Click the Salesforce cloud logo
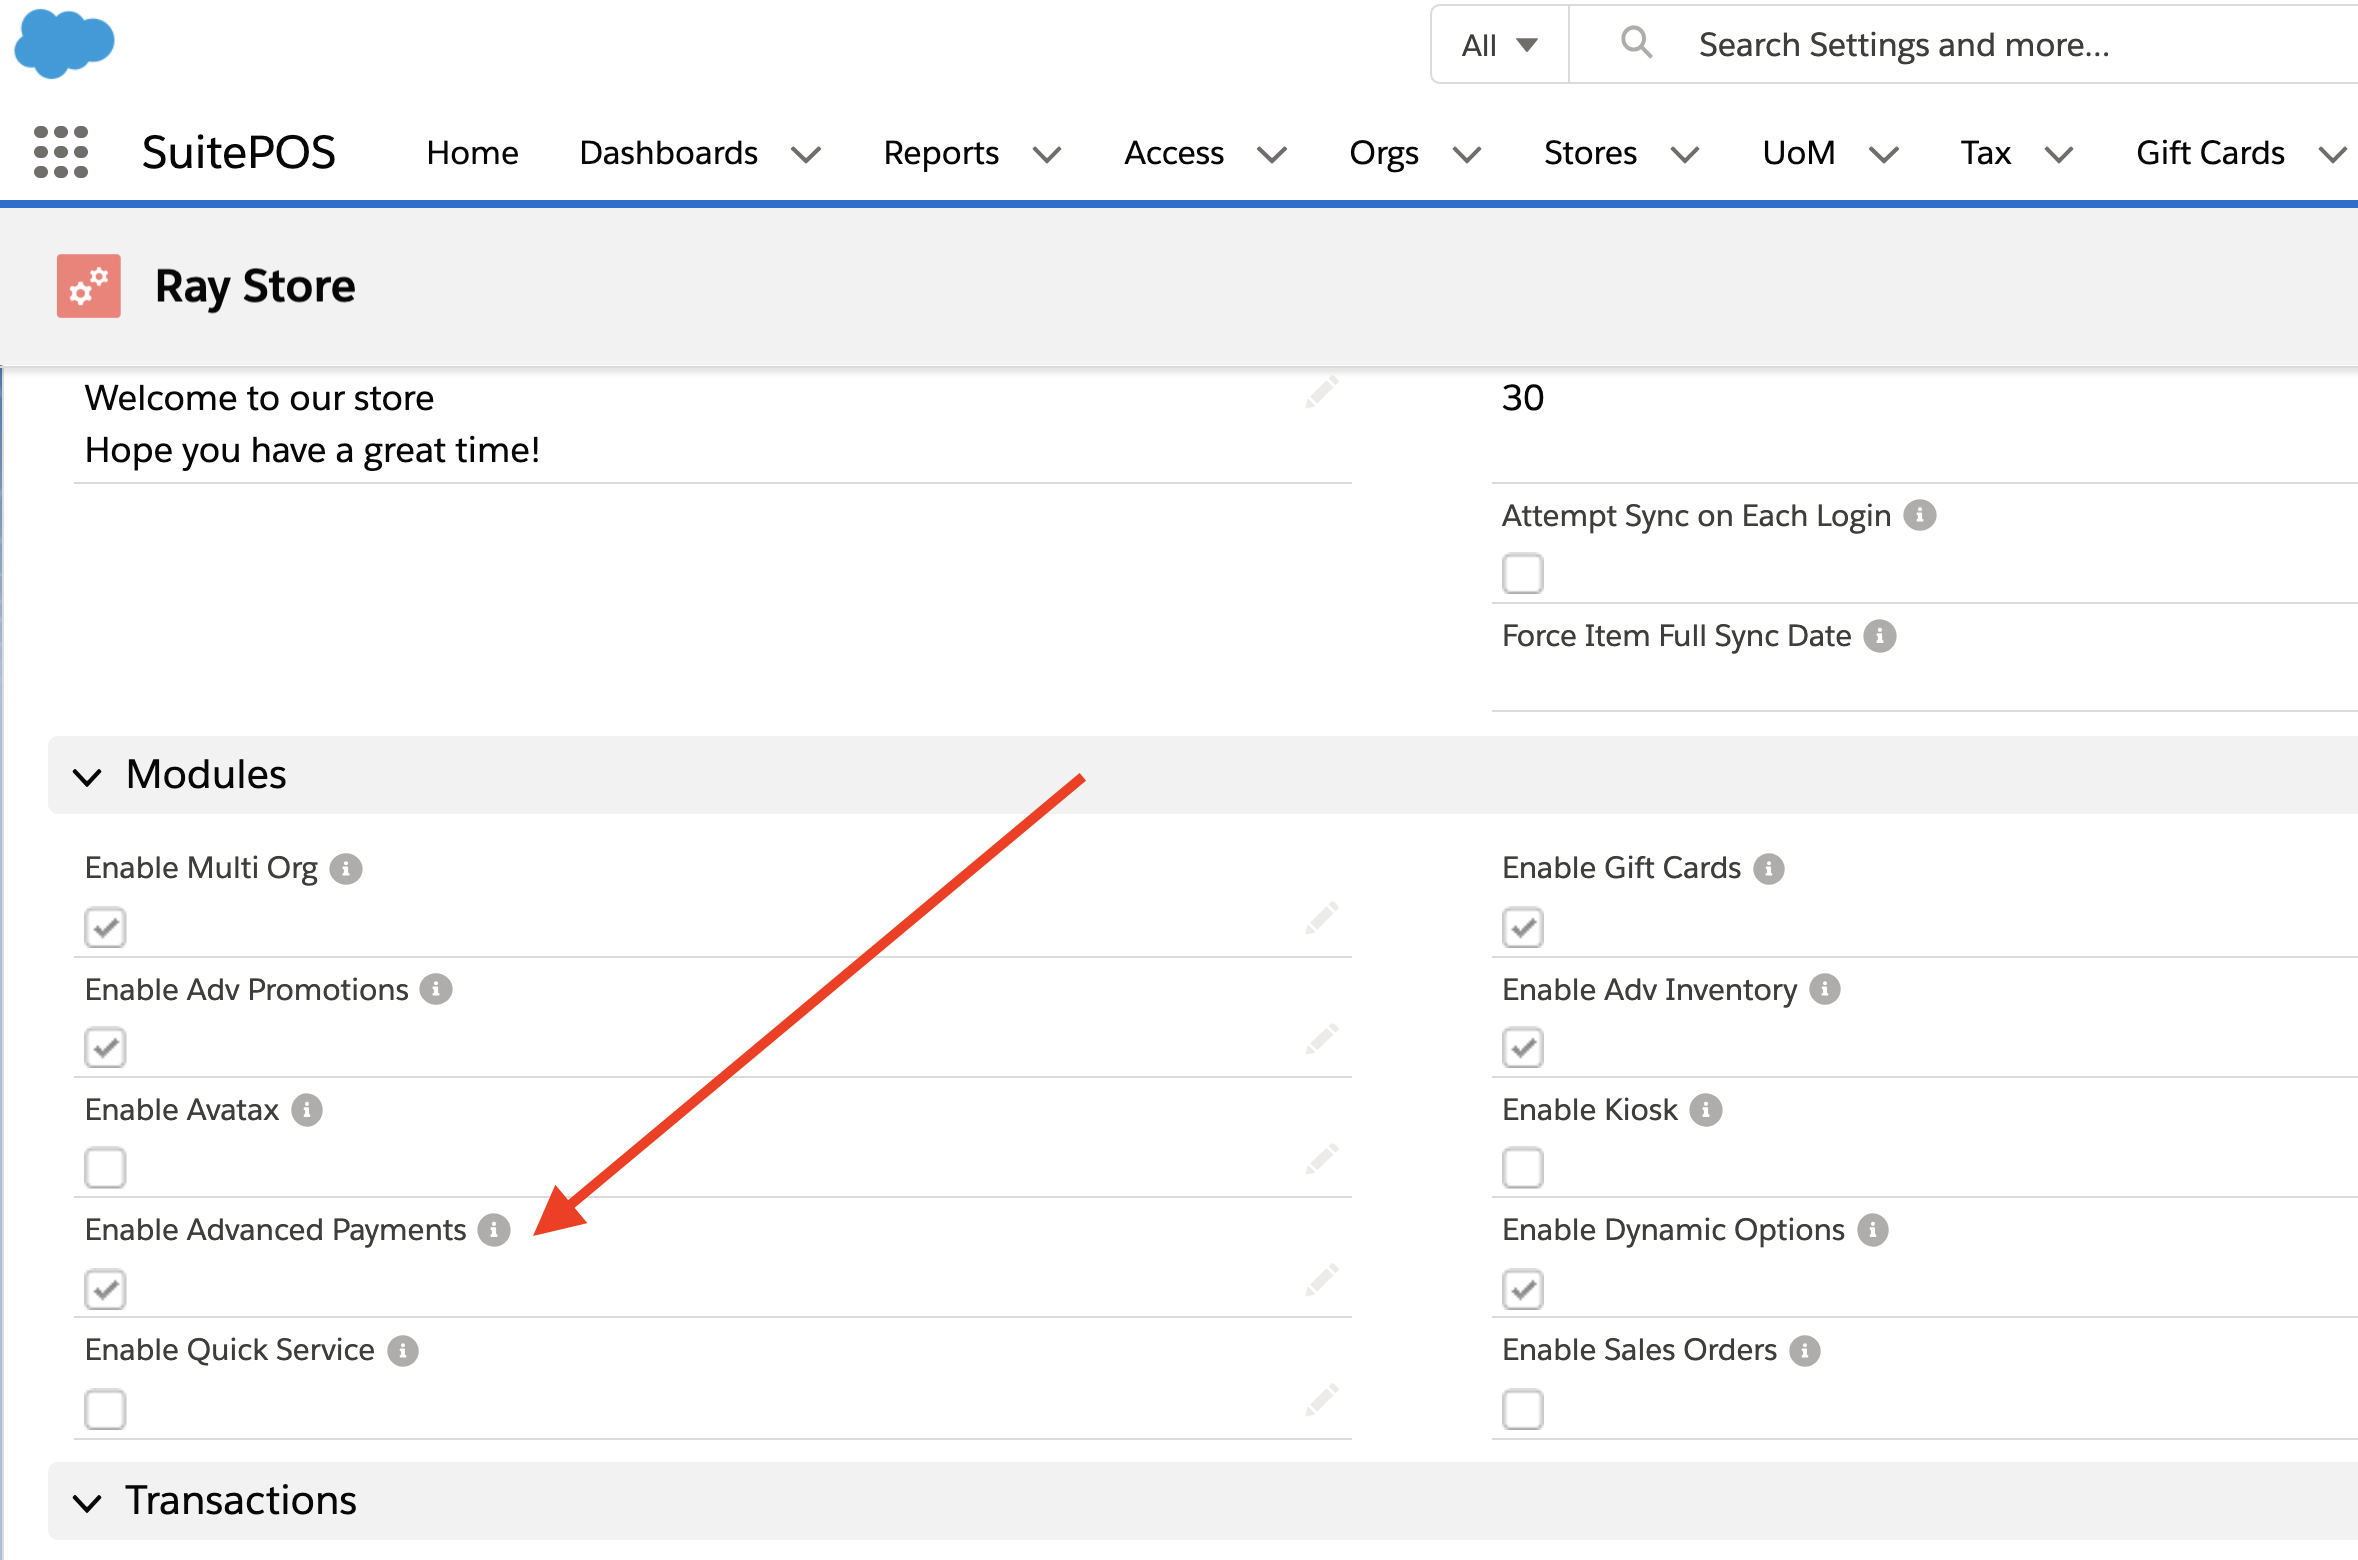 [65, 43]
